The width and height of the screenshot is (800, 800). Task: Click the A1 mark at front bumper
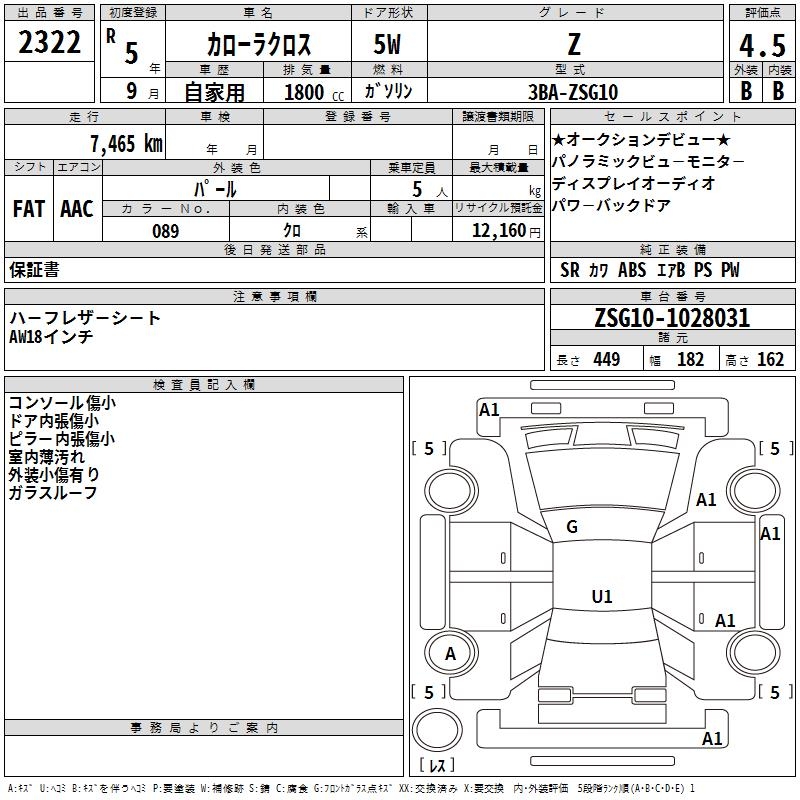(489, 409)
